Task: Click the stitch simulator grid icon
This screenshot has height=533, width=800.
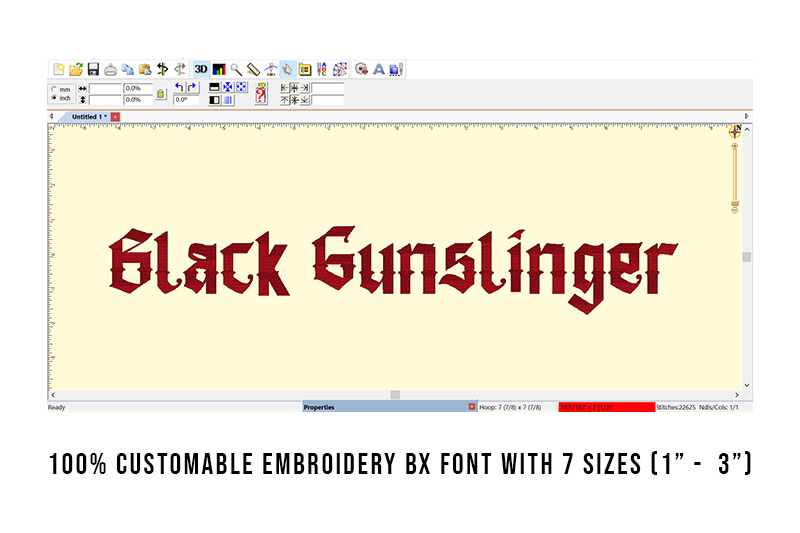Action: click(x=340, y=69)
